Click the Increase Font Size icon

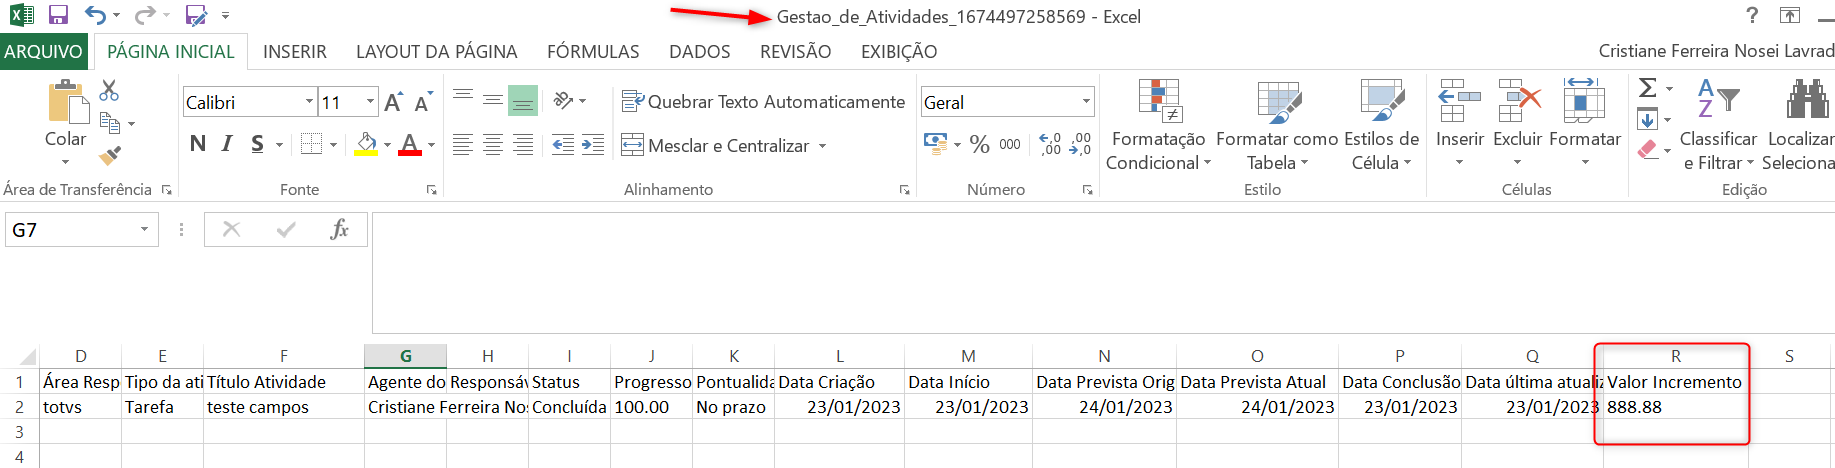(393, 102)
